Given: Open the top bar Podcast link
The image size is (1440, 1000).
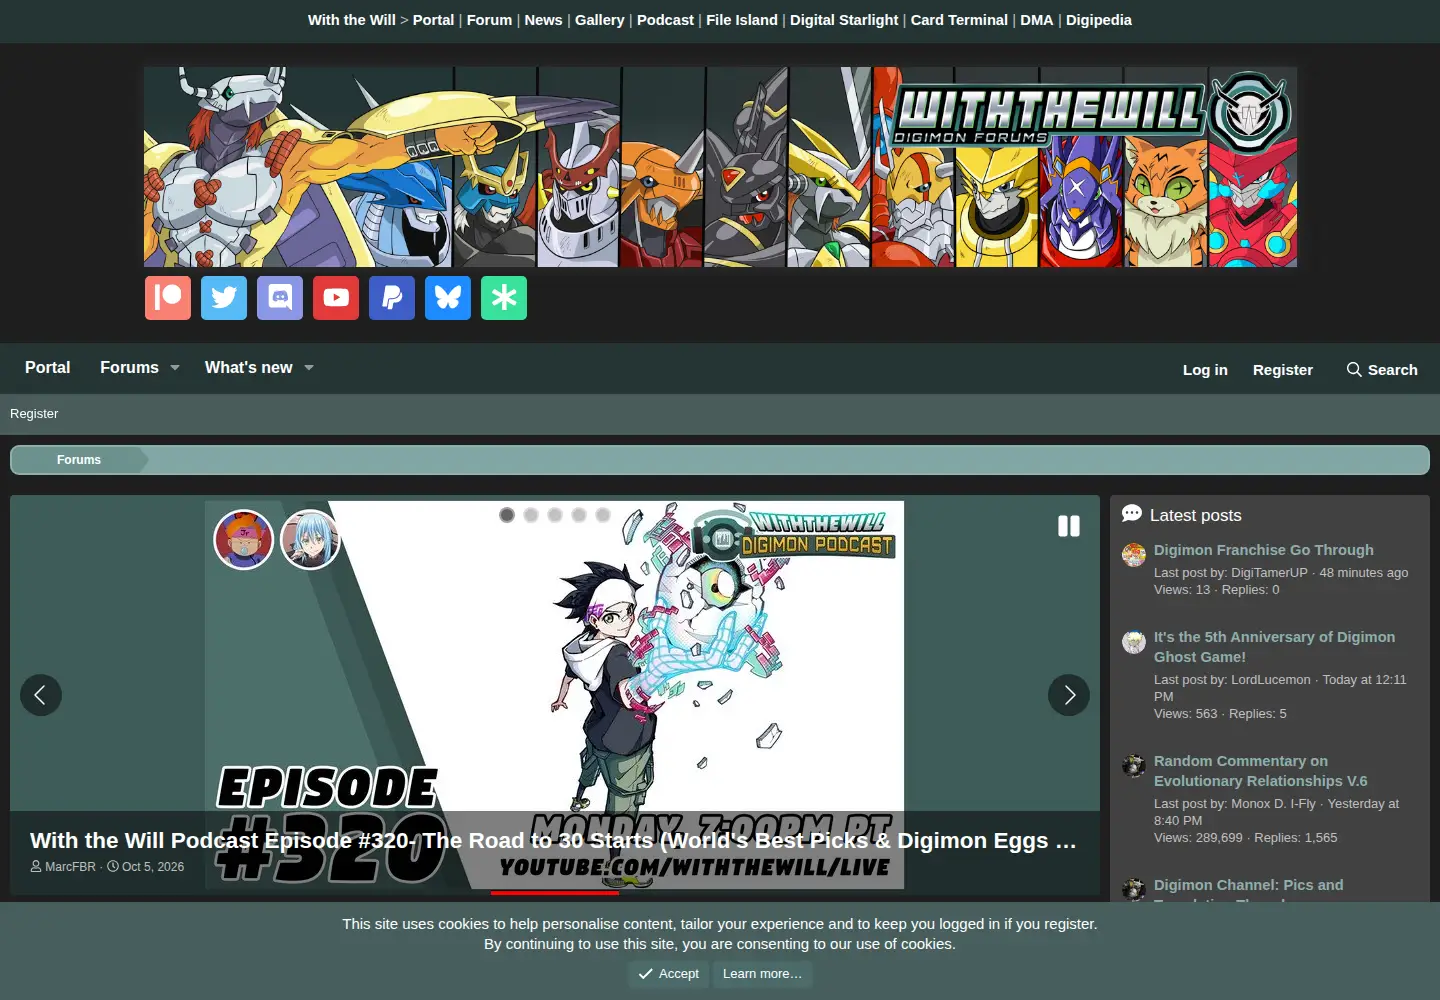Looking at the screenshot, I should point(665,20).
